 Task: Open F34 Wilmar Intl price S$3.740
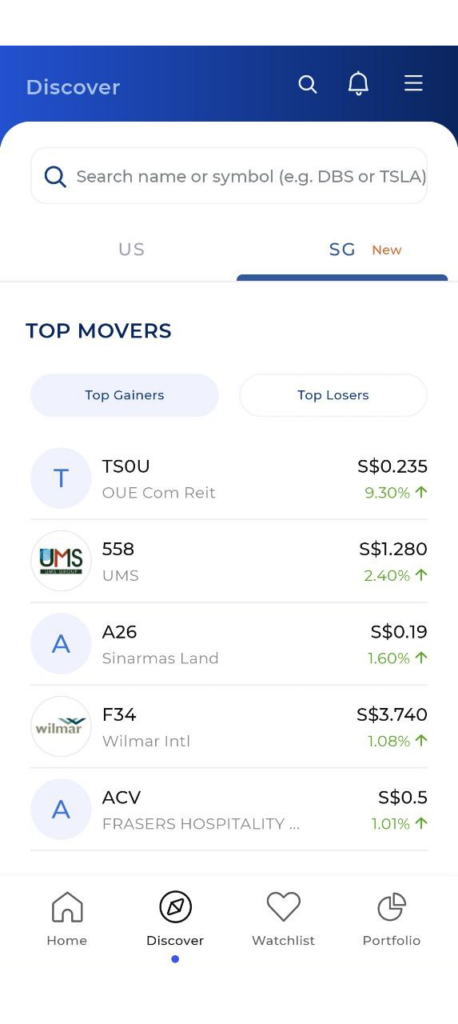coord(392,714)
